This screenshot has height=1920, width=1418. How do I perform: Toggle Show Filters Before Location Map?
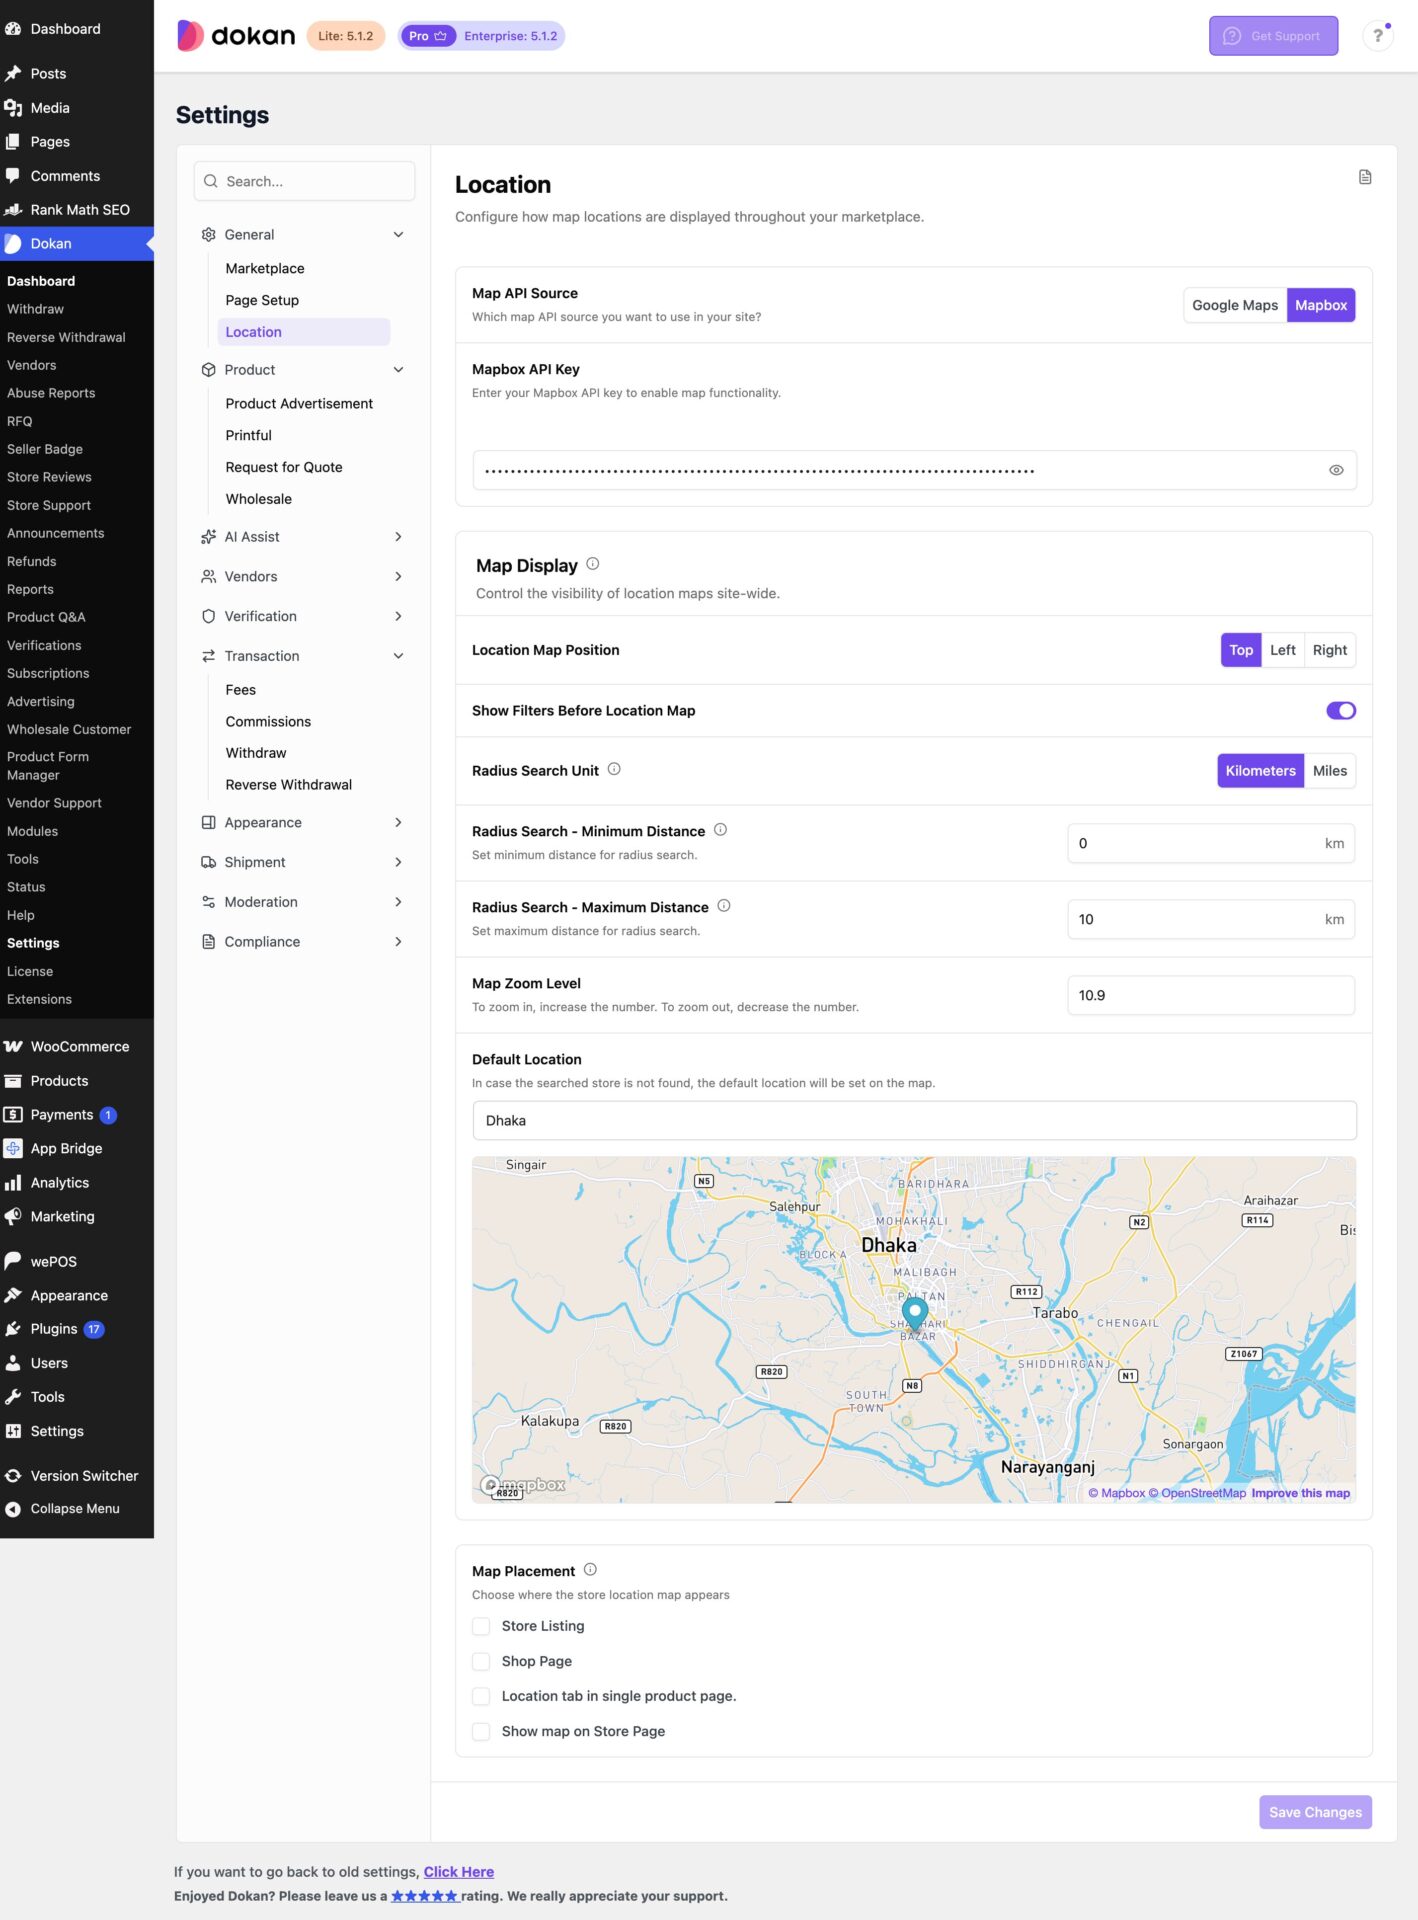1340,710
